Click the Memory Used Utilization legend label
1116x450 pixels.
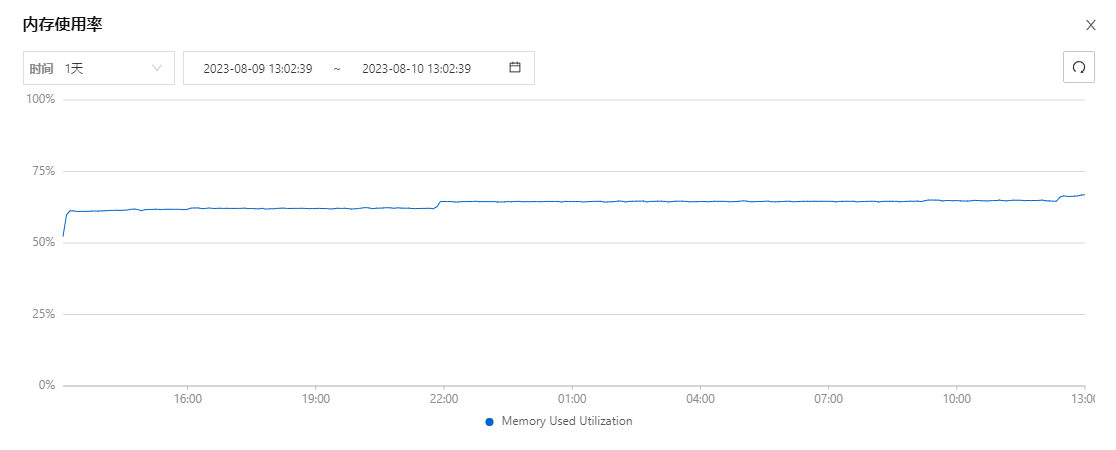click(567, 422)
